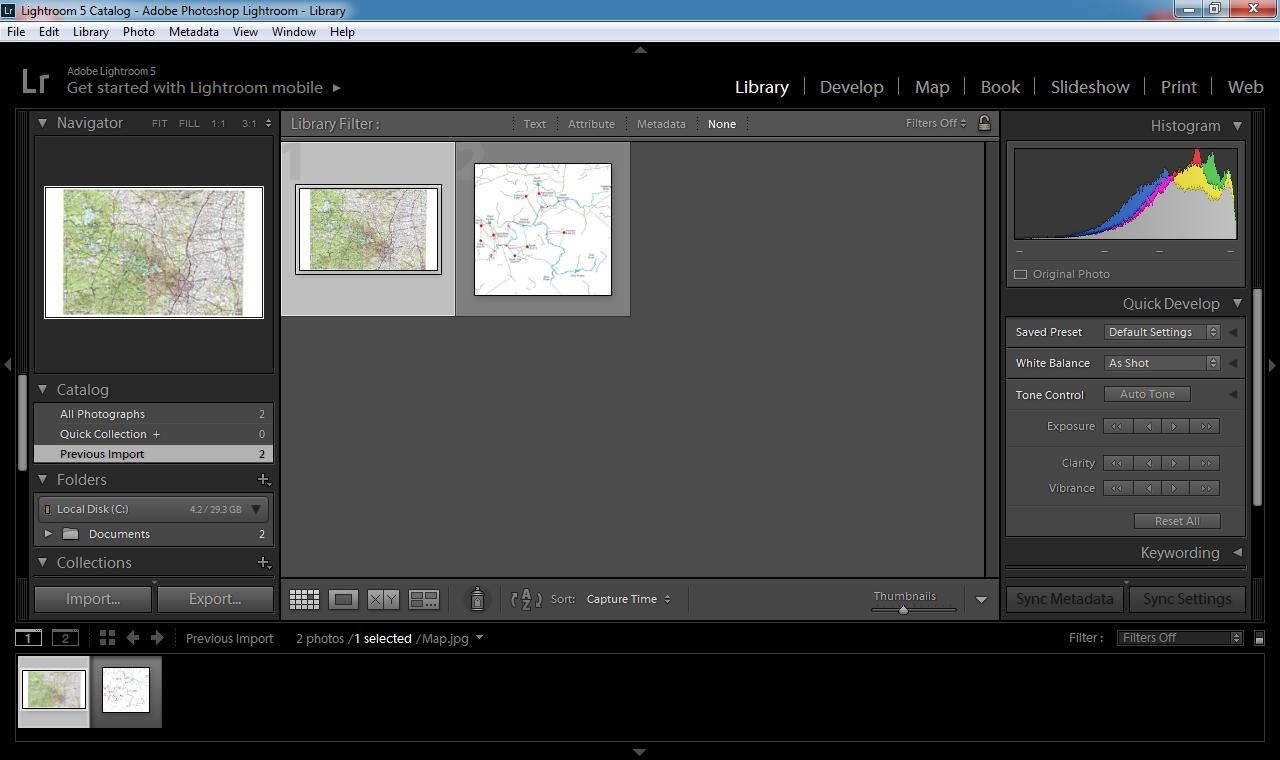
Task: Expand the Documents folder tree
Action: [48, 534]
